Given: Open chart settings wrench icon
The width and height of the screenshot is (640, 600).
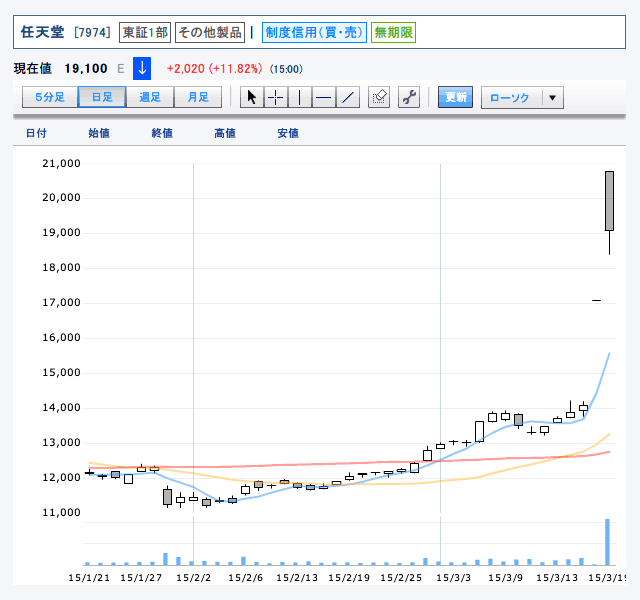Looking at the screenshot, I should (408, 97).
